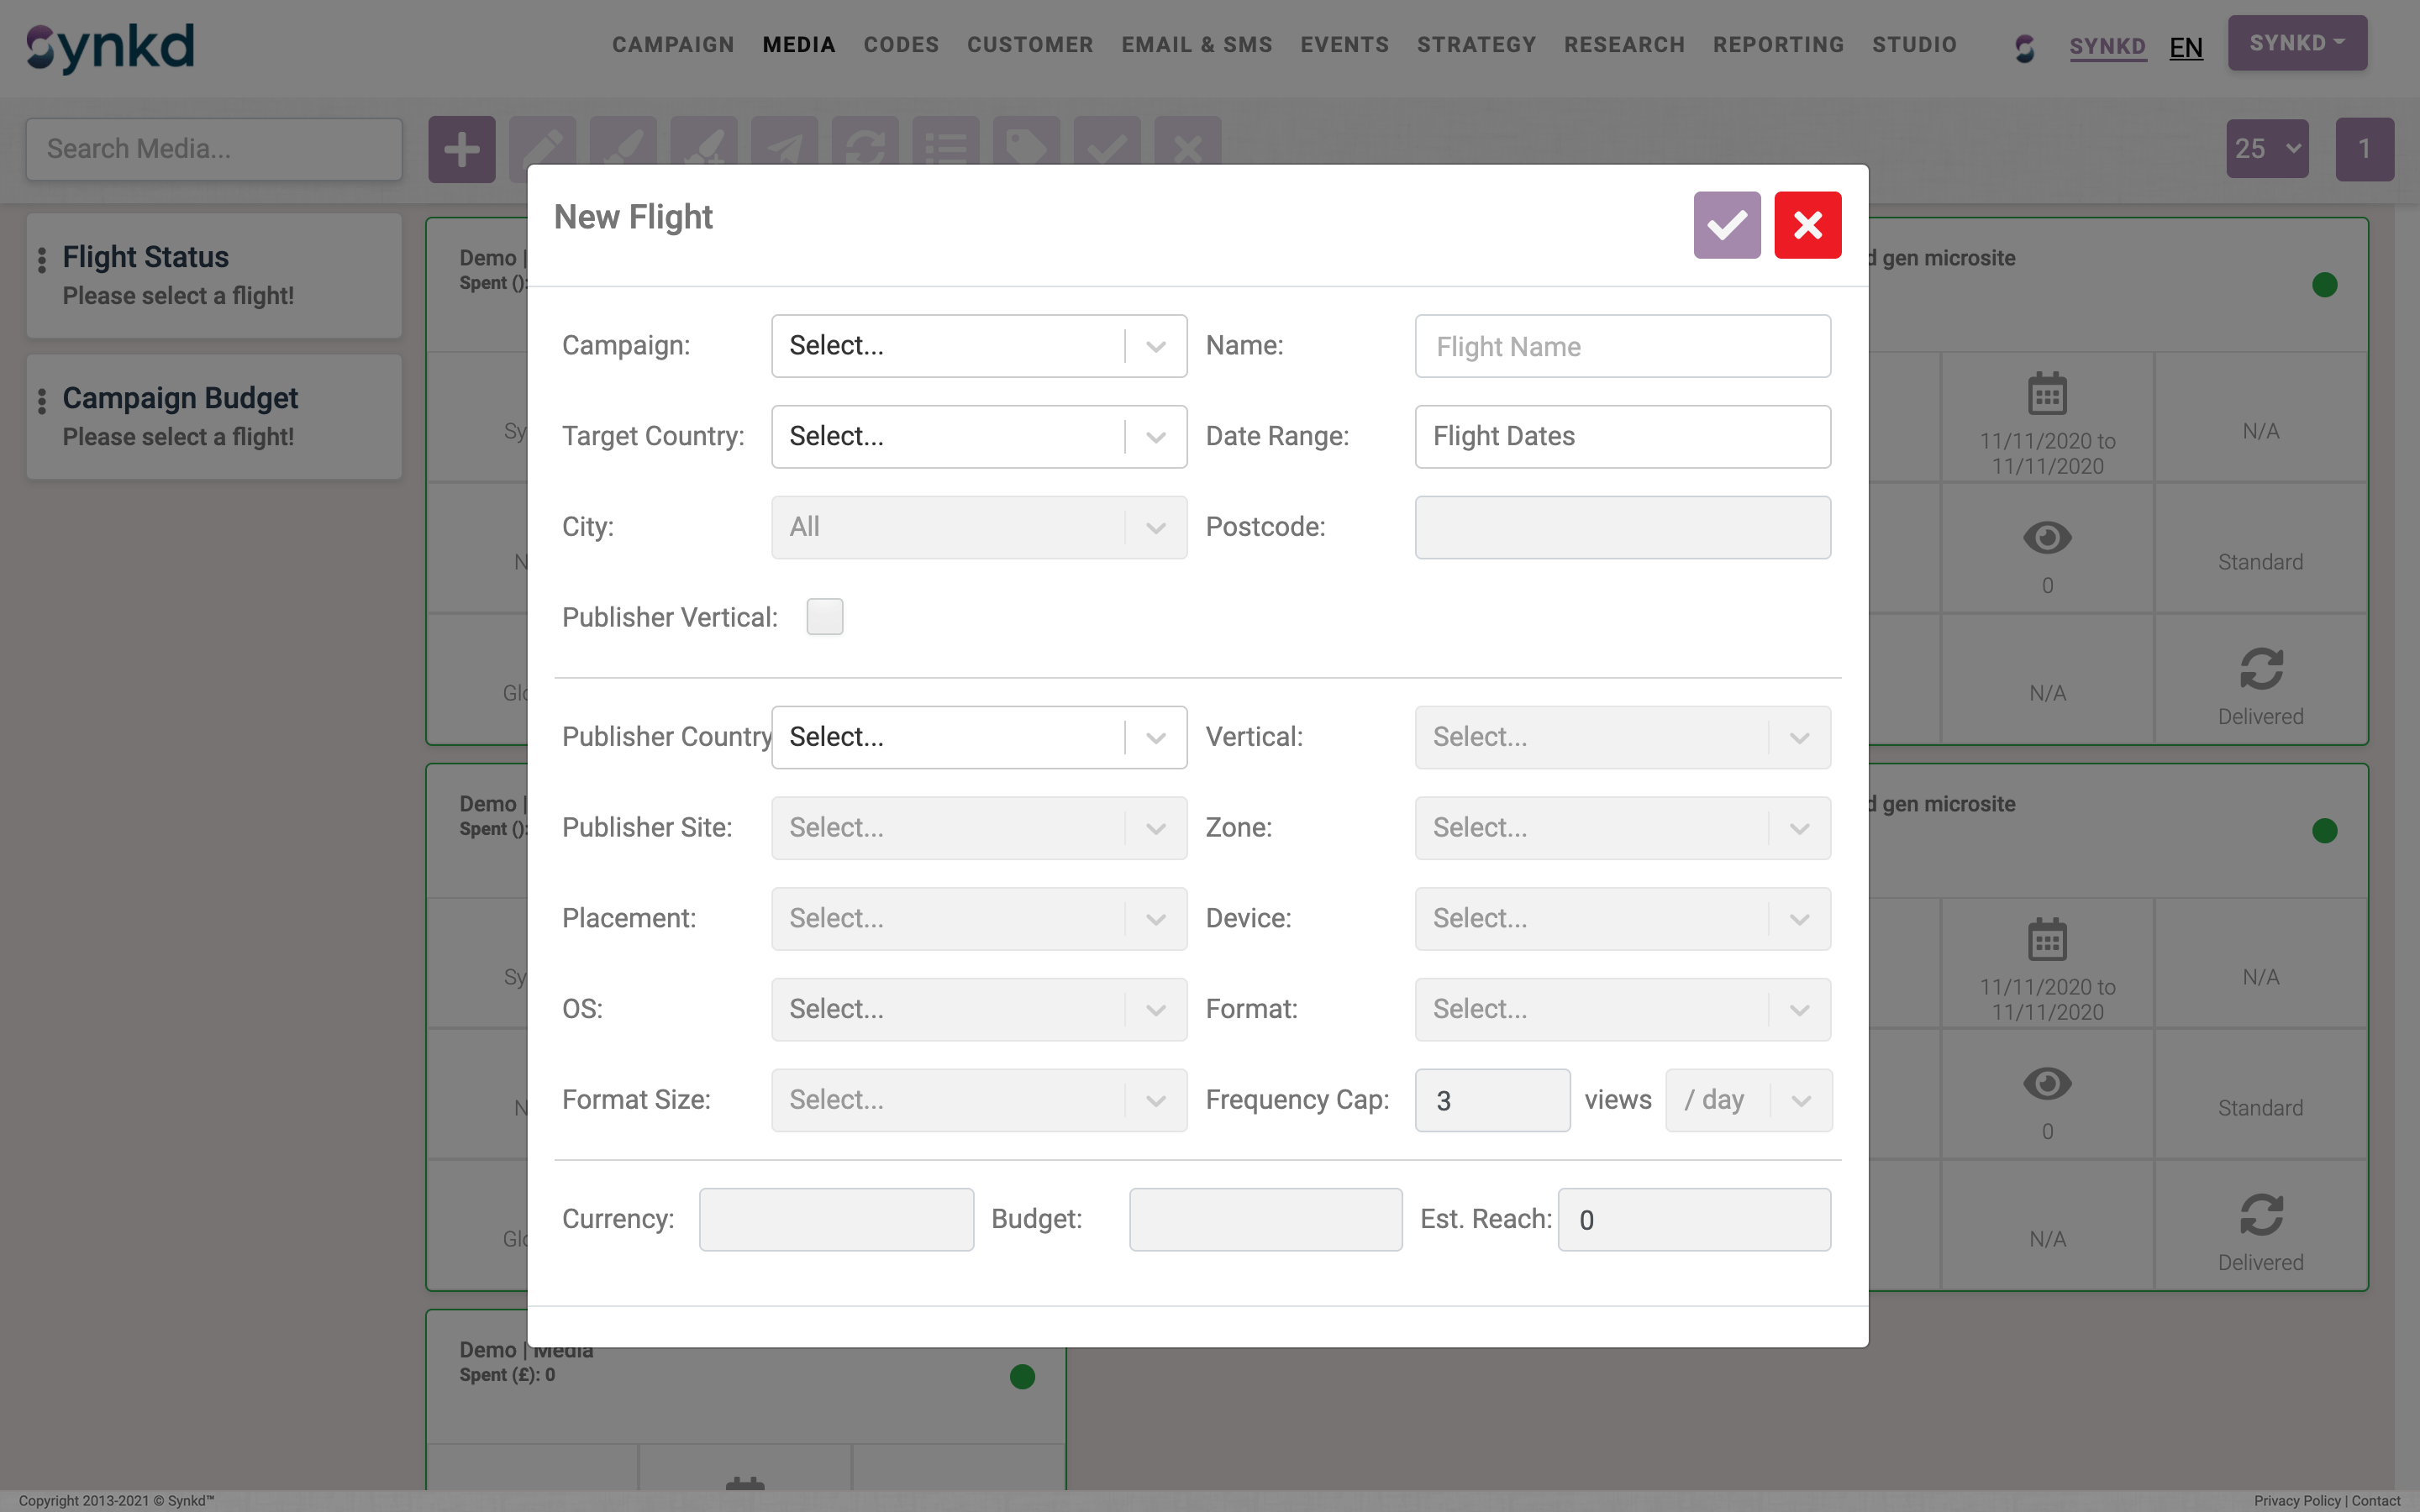Image resolution: width=2420 pixels, height=1512 pixels.
Task: Click the Flight Dates date range field
Action: pos(1622,437)
